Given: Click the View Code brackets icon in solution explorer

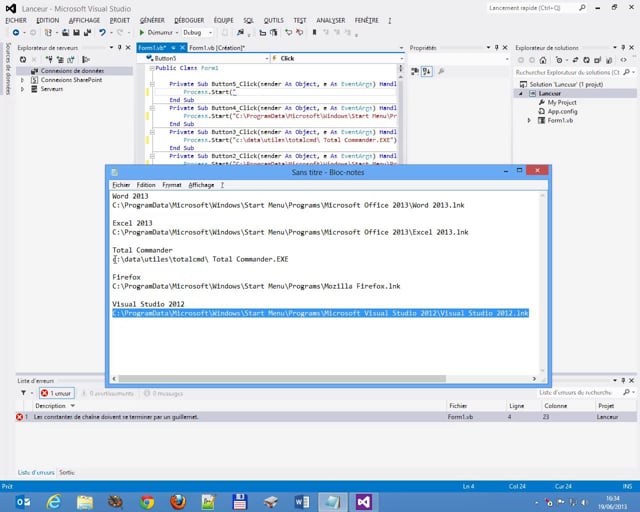Looking at the screenshot, I should pyautogui.click(x=624, y=60).
